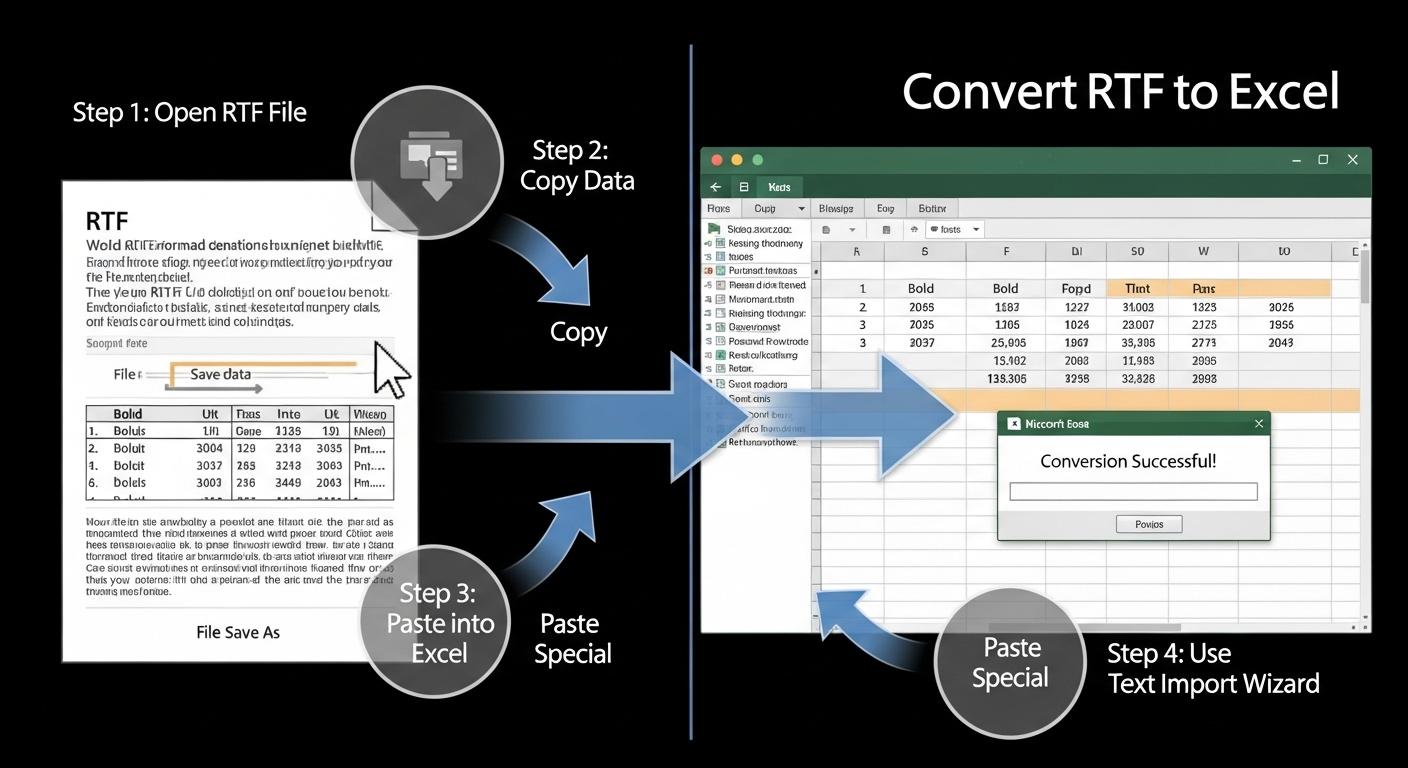Click the spreadsheet grid icon in the toolbar
The width and height of the screenshot is (1408, 768).
[x=886, y=230]
